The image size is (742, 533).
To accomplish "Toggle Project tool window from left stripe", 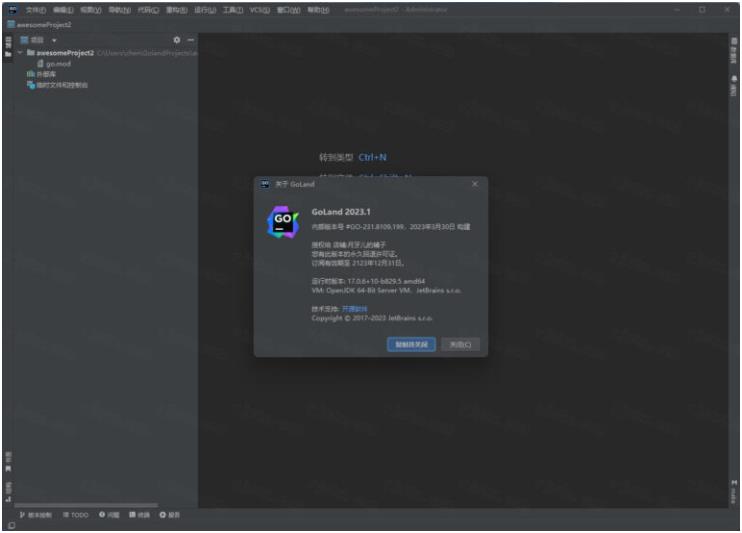I will 8,47.
